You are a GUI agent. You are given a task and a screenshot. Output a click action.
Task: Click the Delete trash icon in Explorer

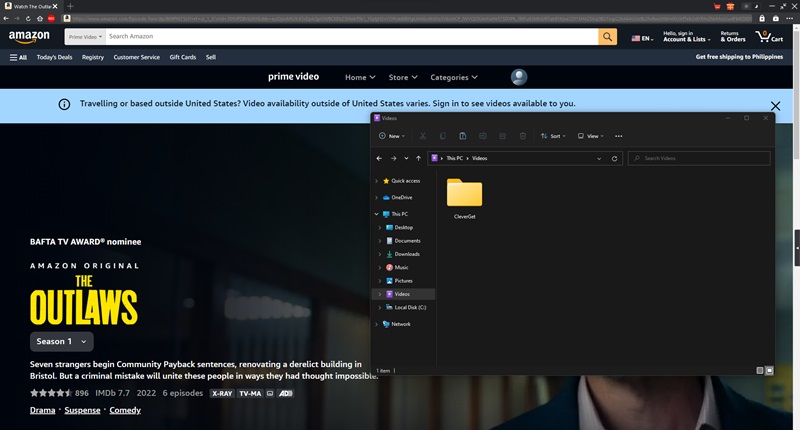523,136
